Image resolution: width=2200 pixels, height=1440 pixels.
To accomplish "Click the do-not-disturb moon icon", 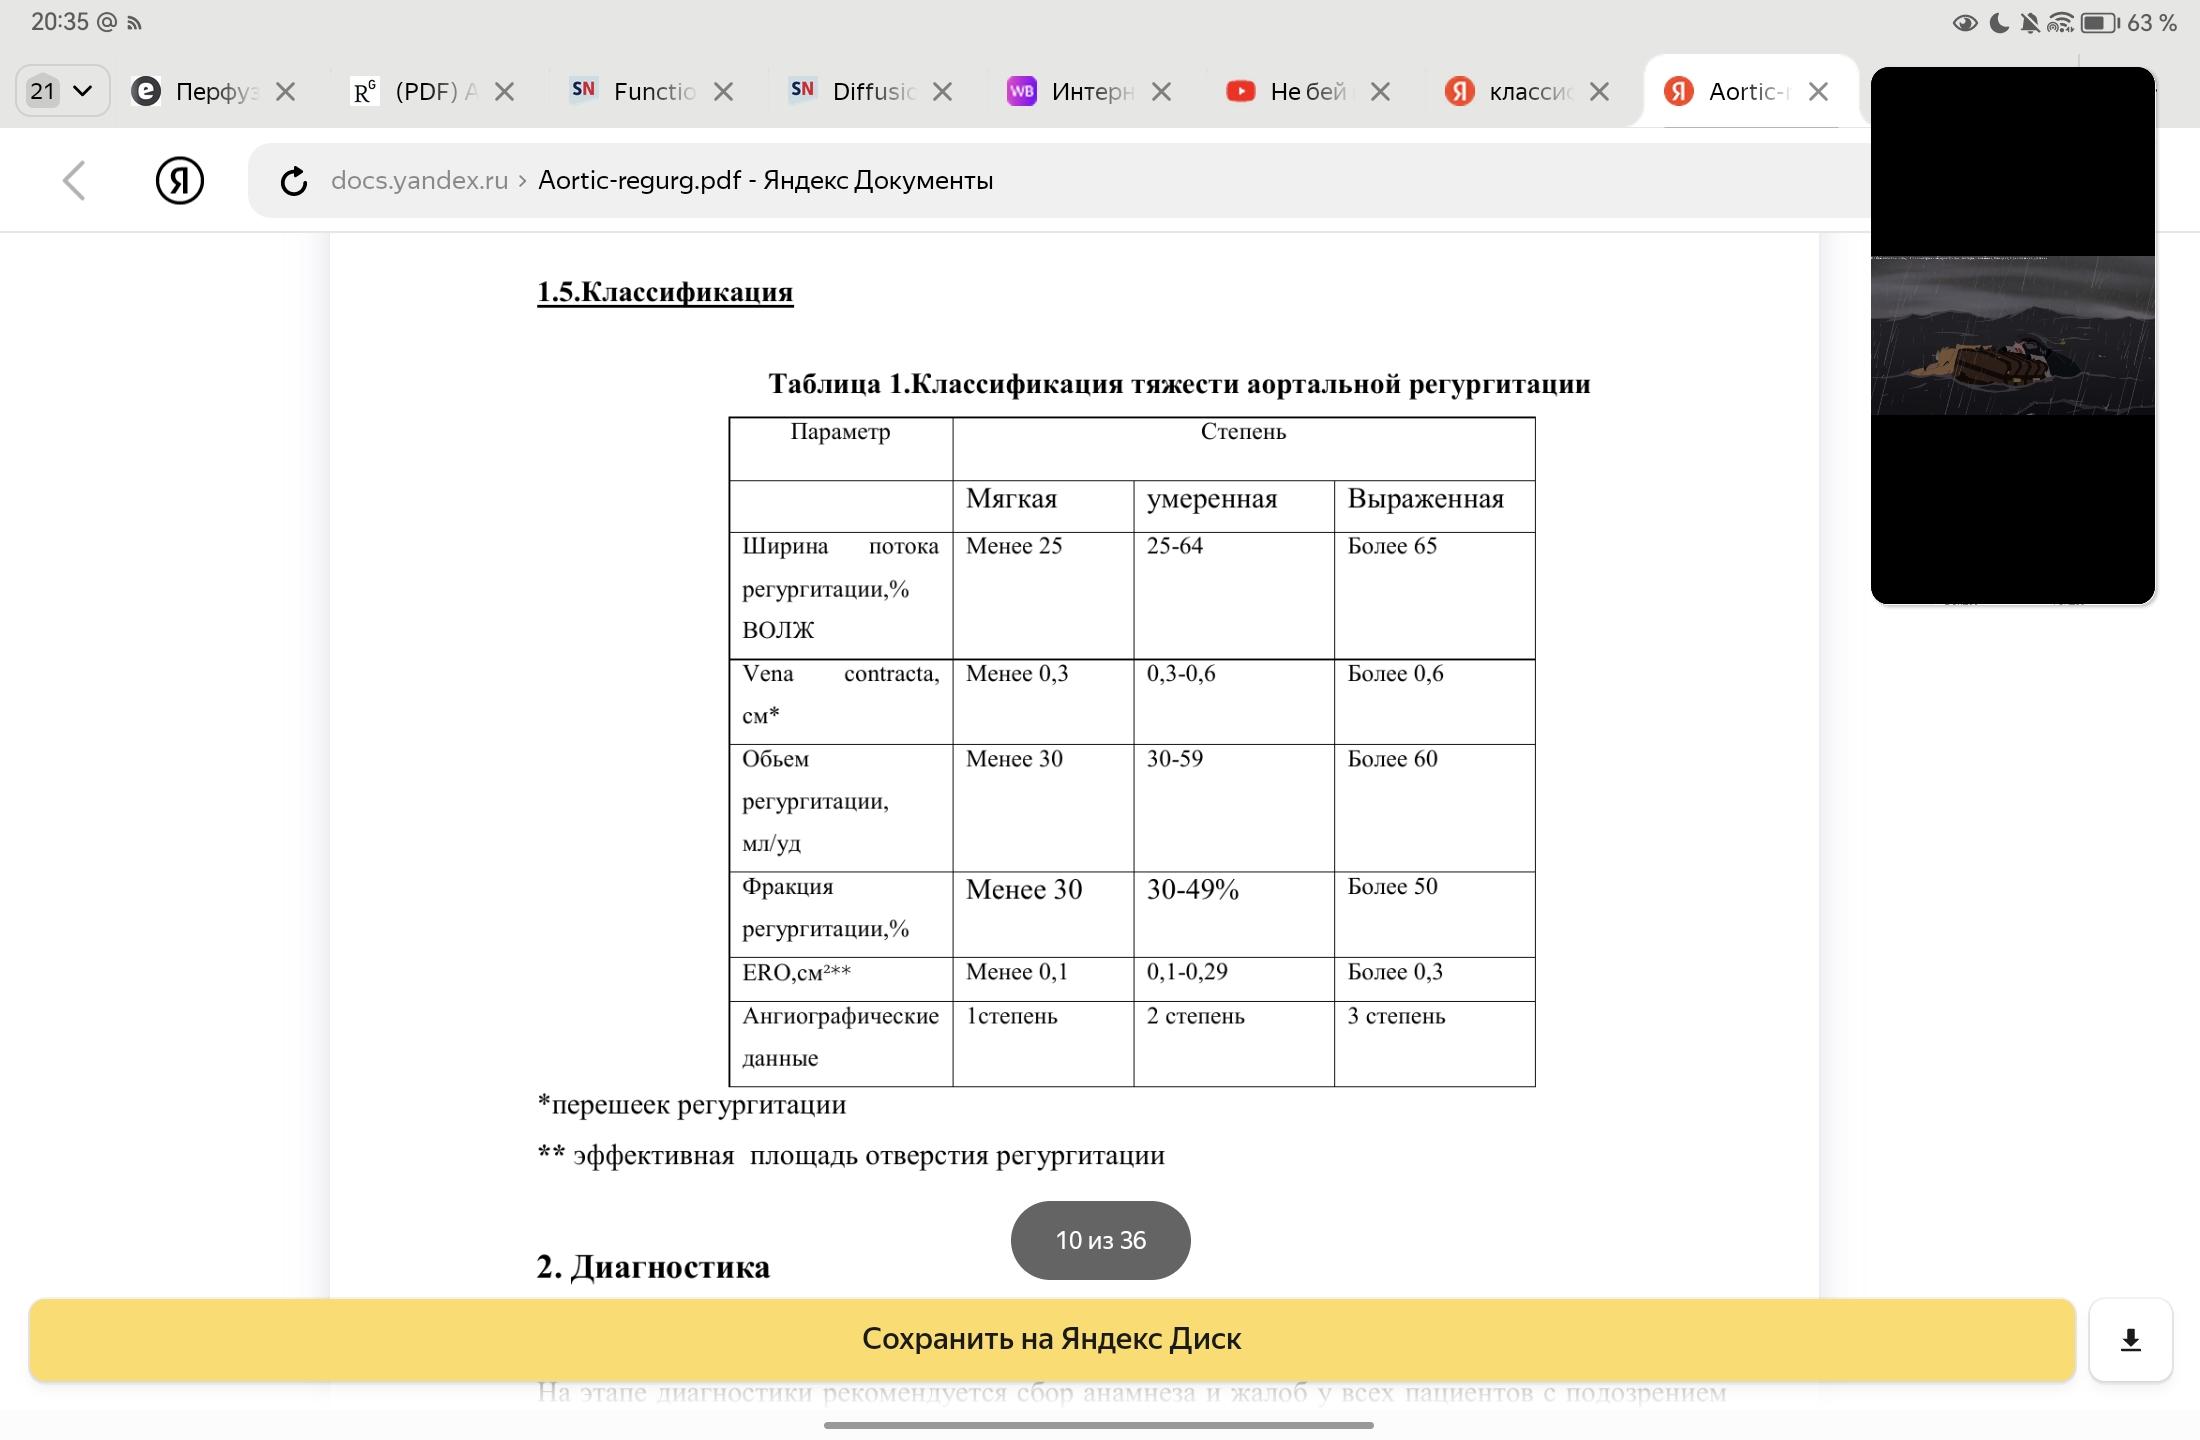I will click(1999, 23).
